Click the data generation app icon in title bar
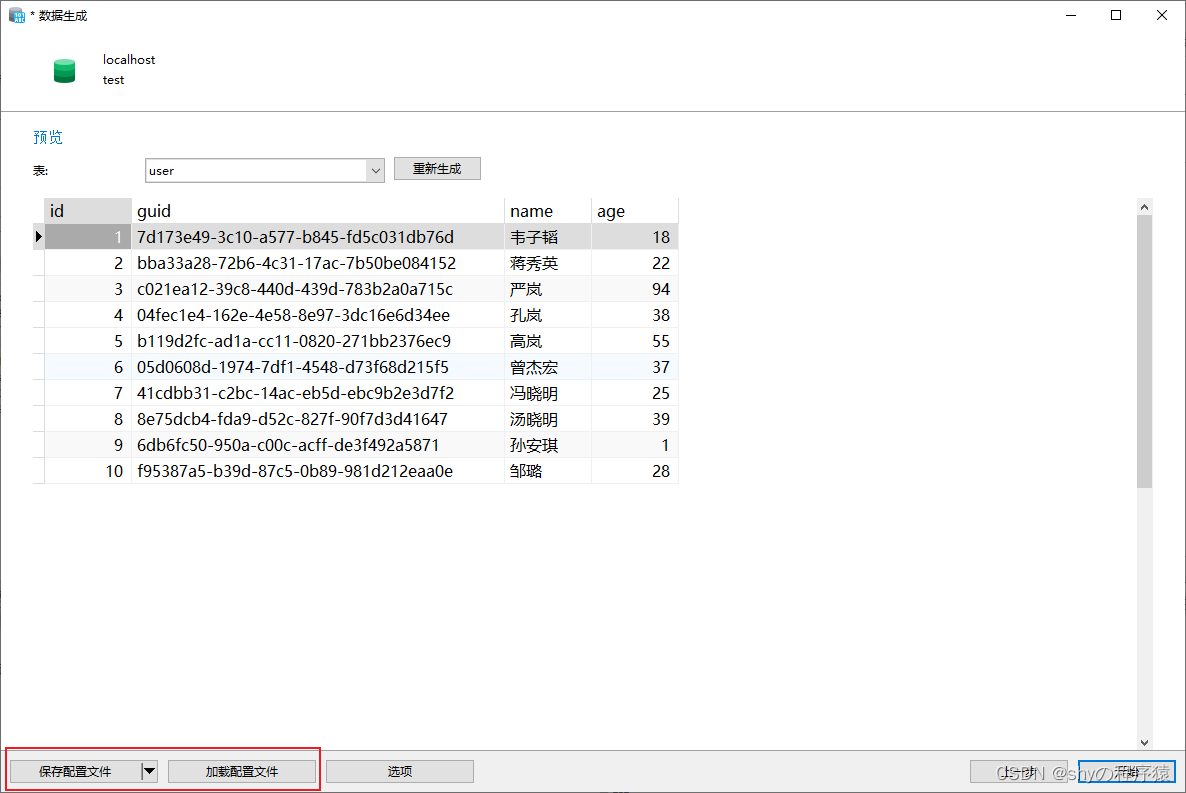Screen dimensions: 1186x793 [x=17, y=16]
